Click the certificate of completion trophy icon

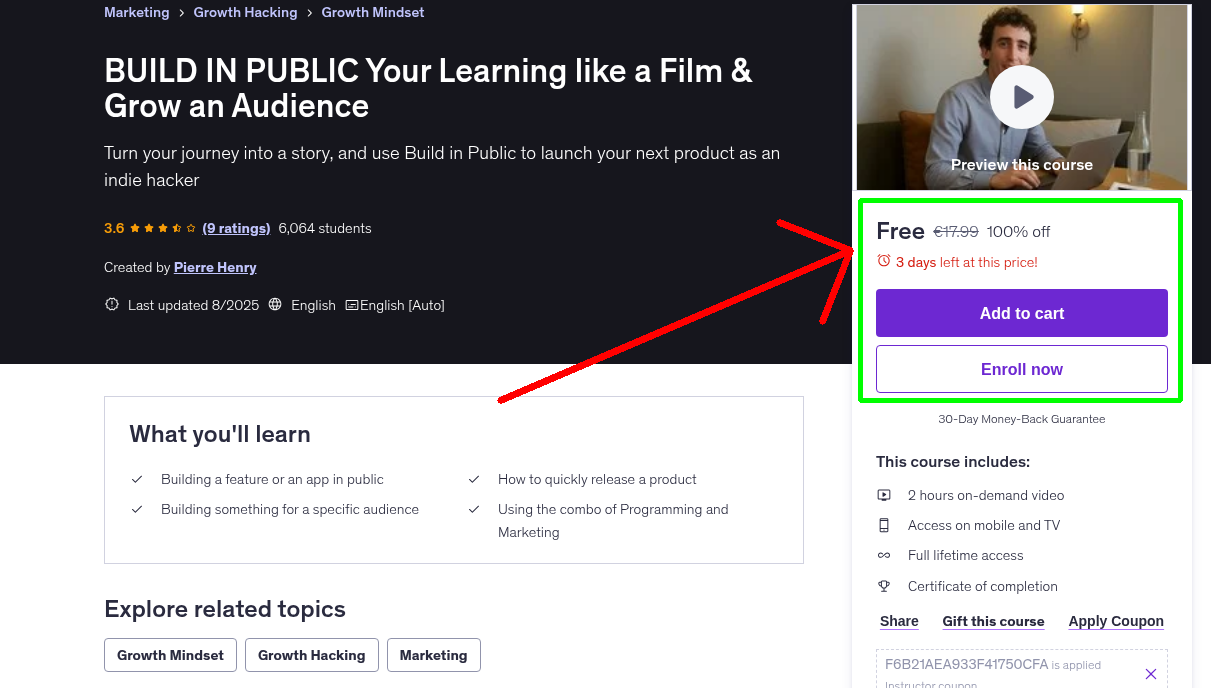pos(884,585)
